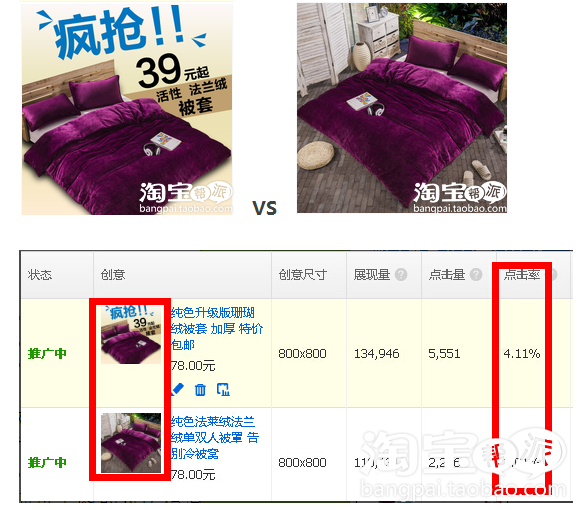Click the outdoor bed creative thumbnail in table
The width and height of the screenshot is (588, 510).
coord(131,443)
